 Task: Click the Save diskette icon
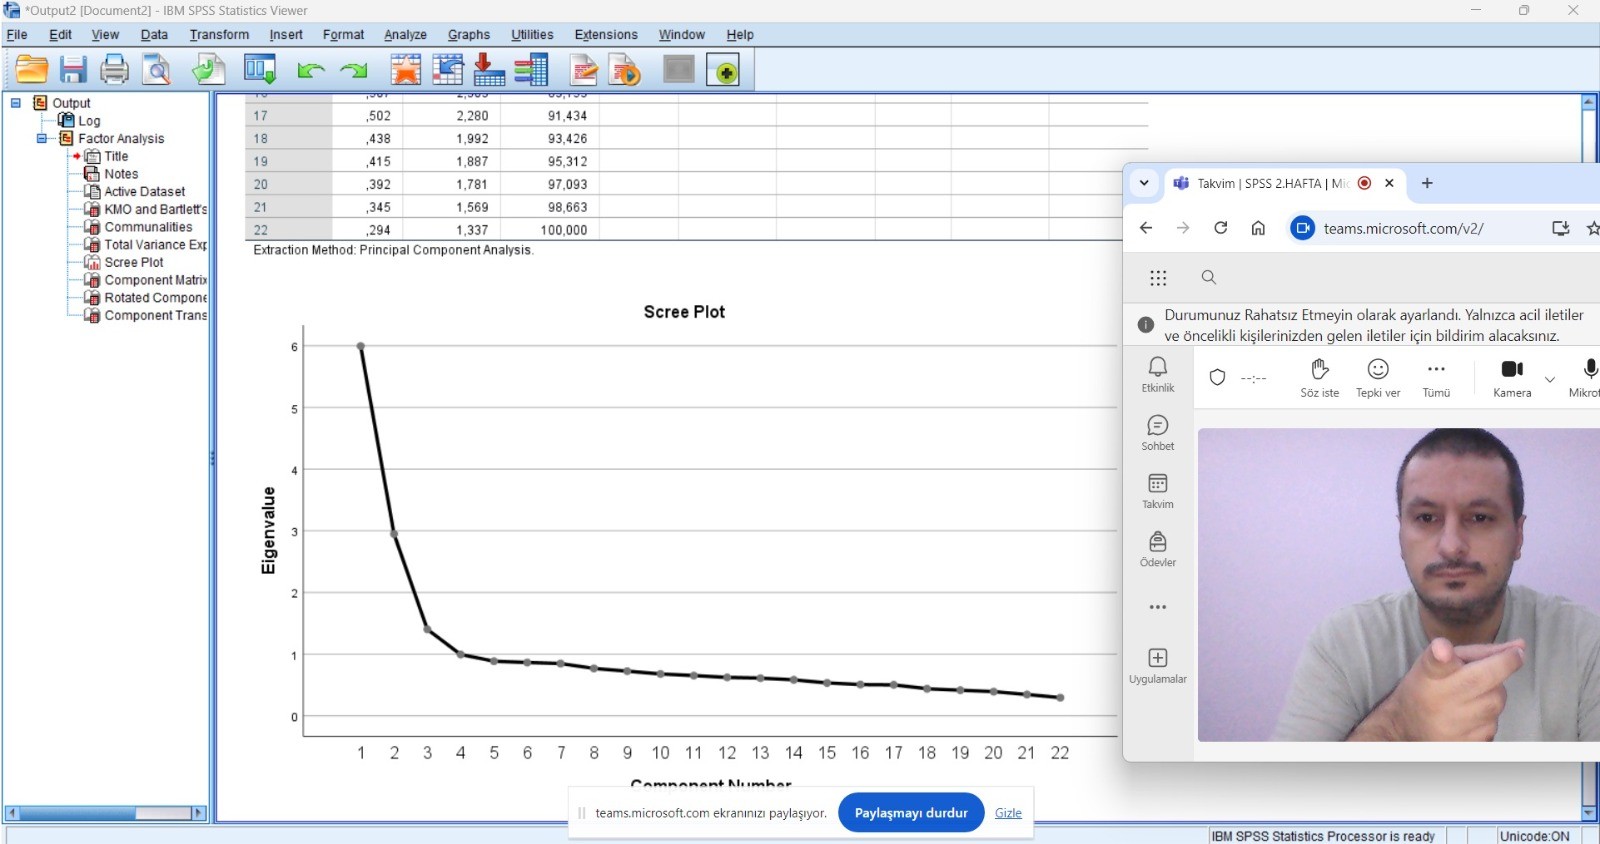coord(73,70)
